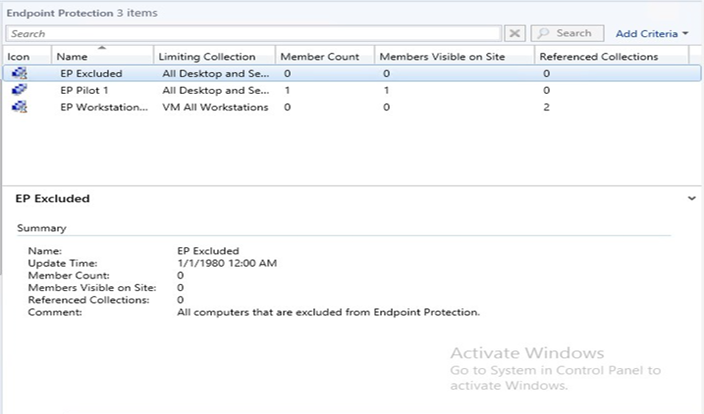Sort by Referenced Collections column header

click(x=598, y=57)
